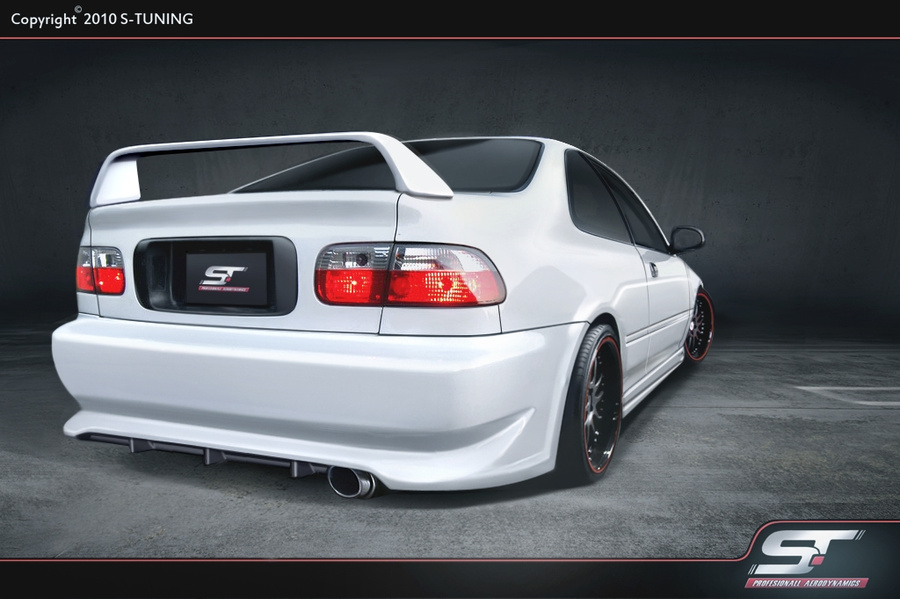Click the red tagline under the plate logo

tap(224, 289)
